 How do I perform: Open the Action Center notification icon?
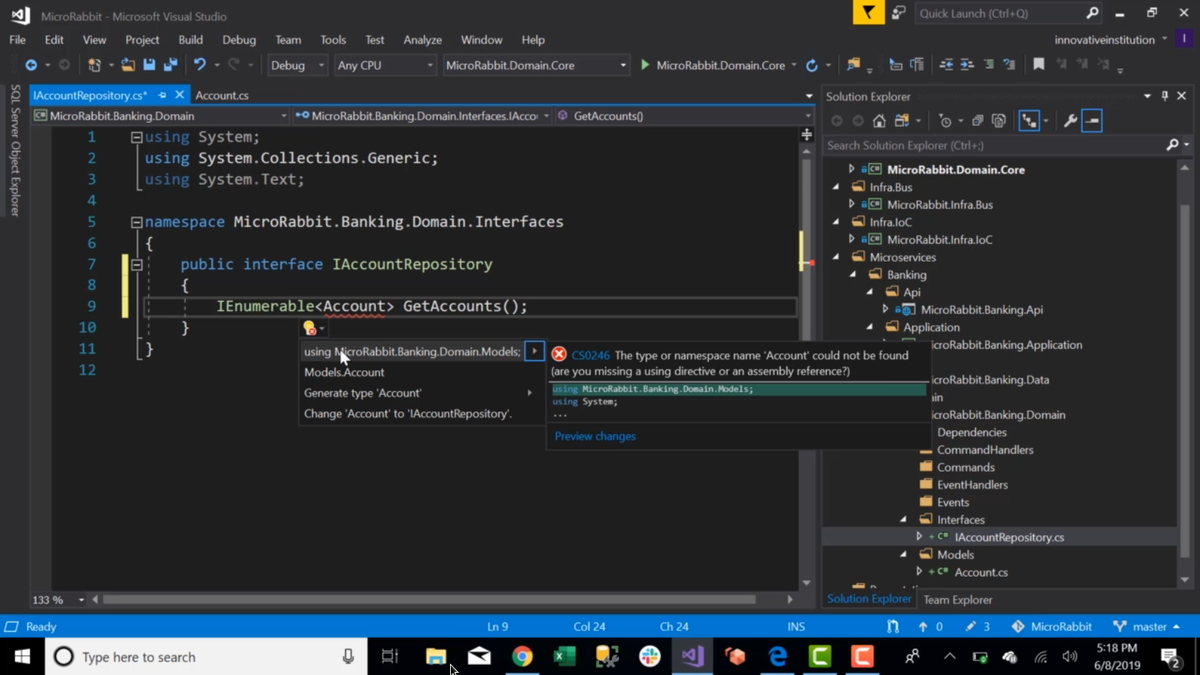1170,657
